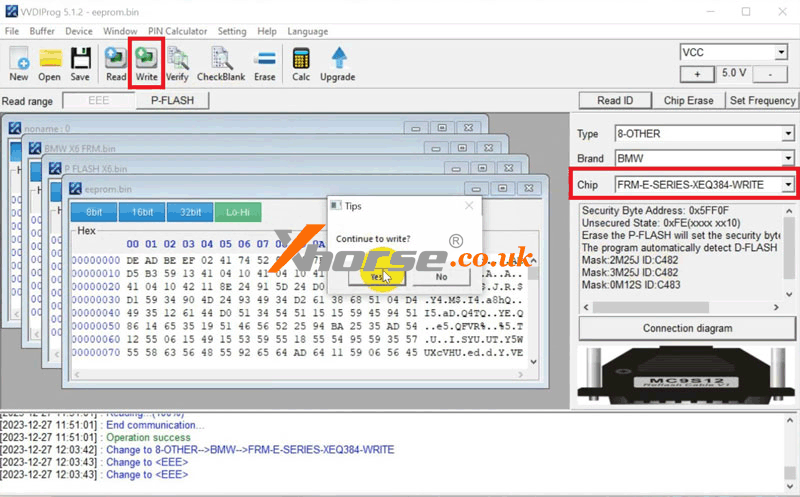Select the P-FLASH read range tab
The image size is (800, 497).
click(x=173, y=100)
